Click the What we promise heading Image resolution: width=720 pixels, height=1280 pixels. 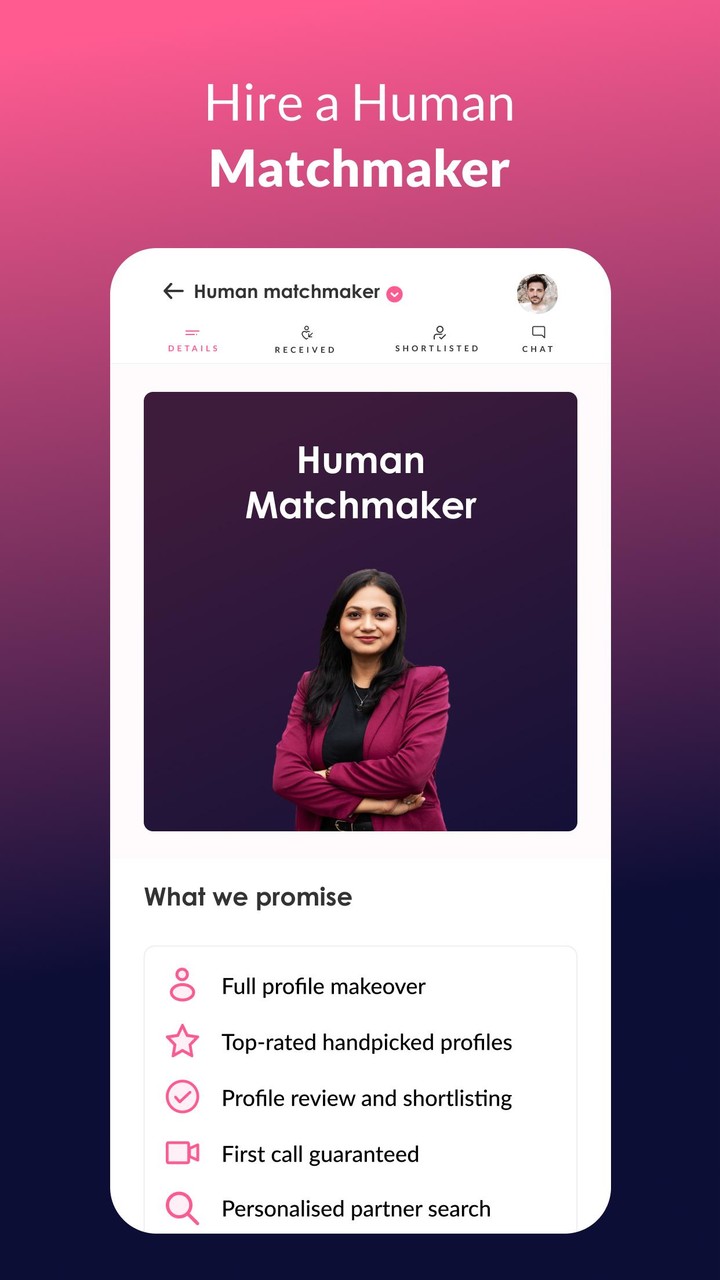pyautogui.click(x=248, y=897)
